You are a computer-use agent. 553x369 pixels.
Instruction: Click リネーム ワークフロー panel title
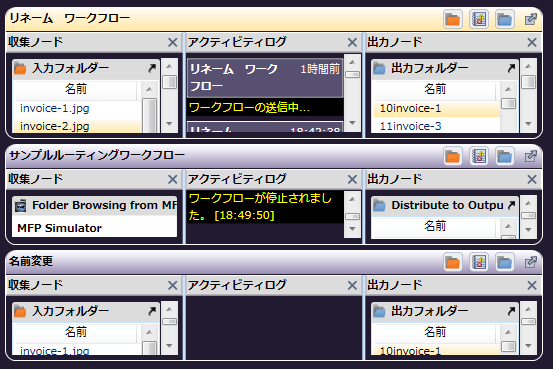(x=70, y=18)
